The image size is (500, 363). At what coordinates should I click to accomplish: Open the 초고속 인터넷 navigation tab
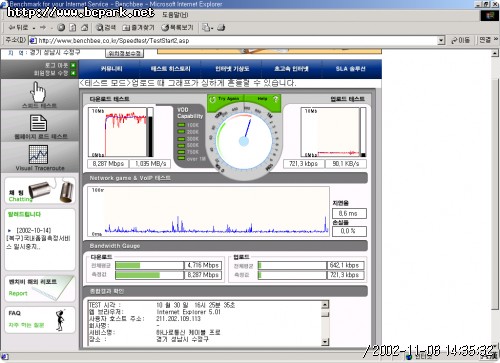[291, 69]
